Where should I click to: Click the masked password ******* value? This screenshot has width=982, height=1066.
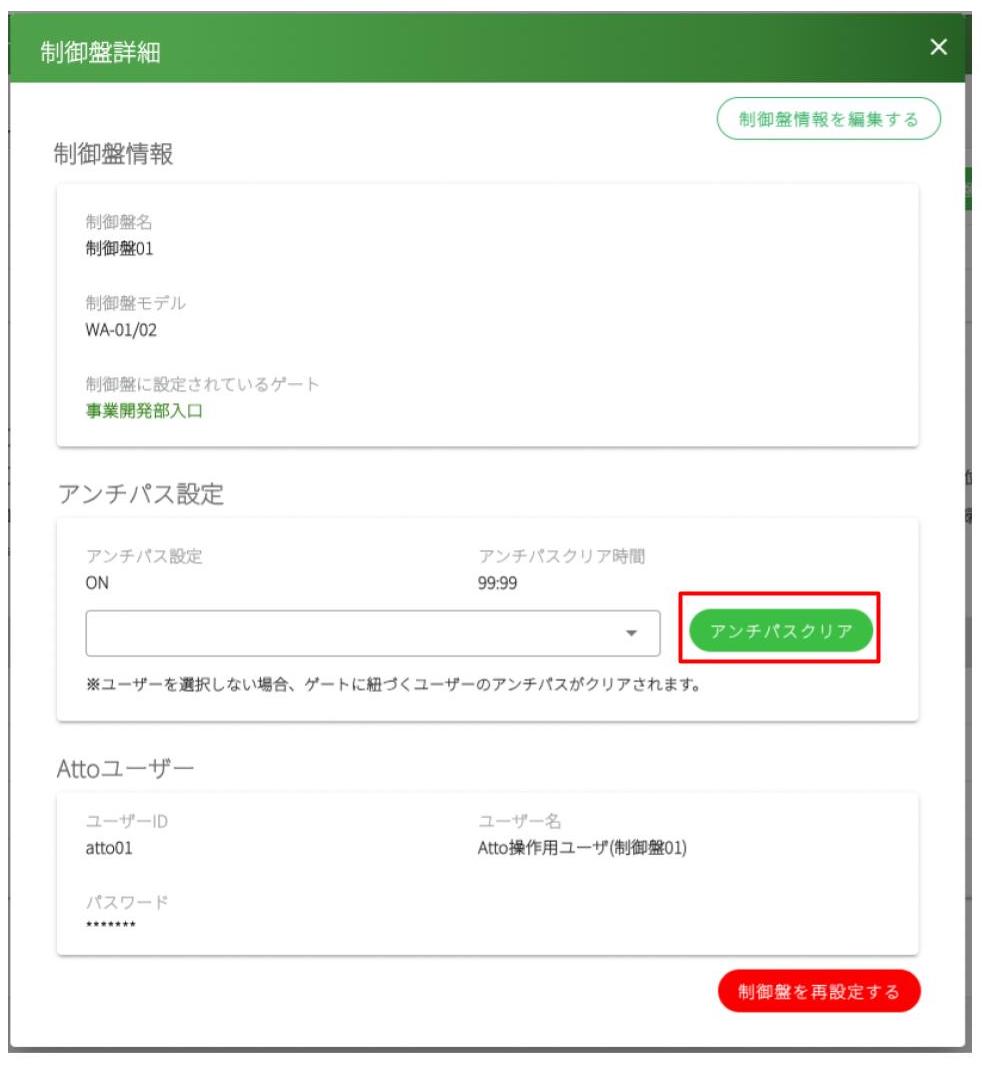(111, 924)
